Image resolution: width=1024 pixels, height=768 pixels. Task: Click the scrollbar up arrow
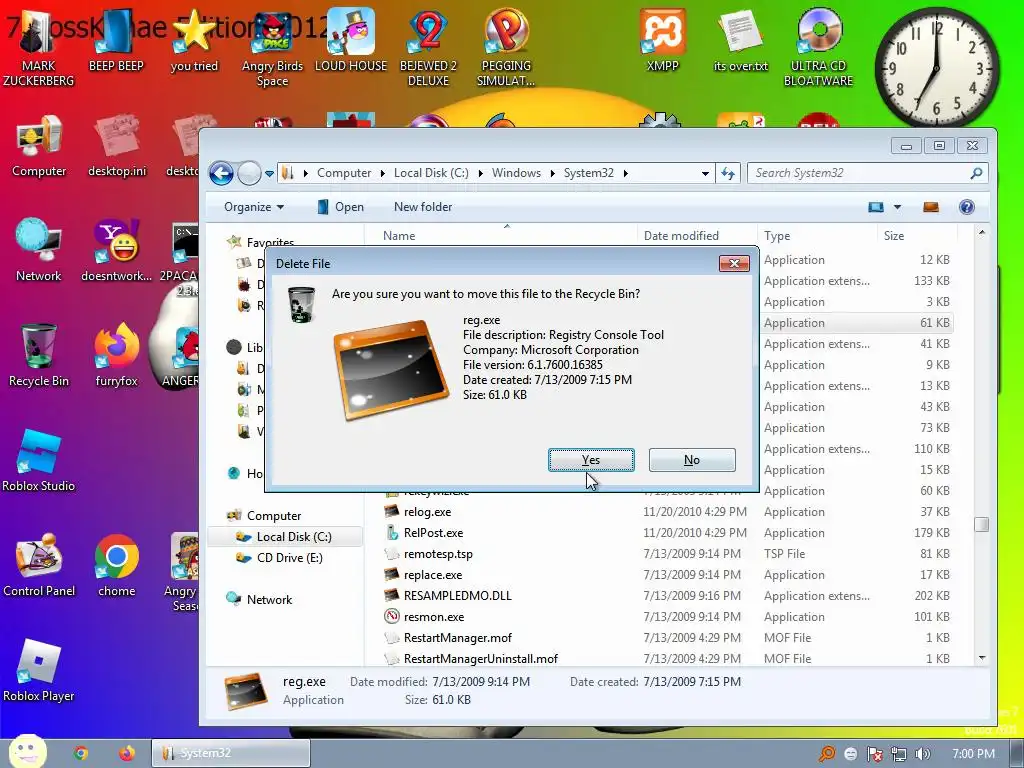pyautogui.click(x=982, y=232)
